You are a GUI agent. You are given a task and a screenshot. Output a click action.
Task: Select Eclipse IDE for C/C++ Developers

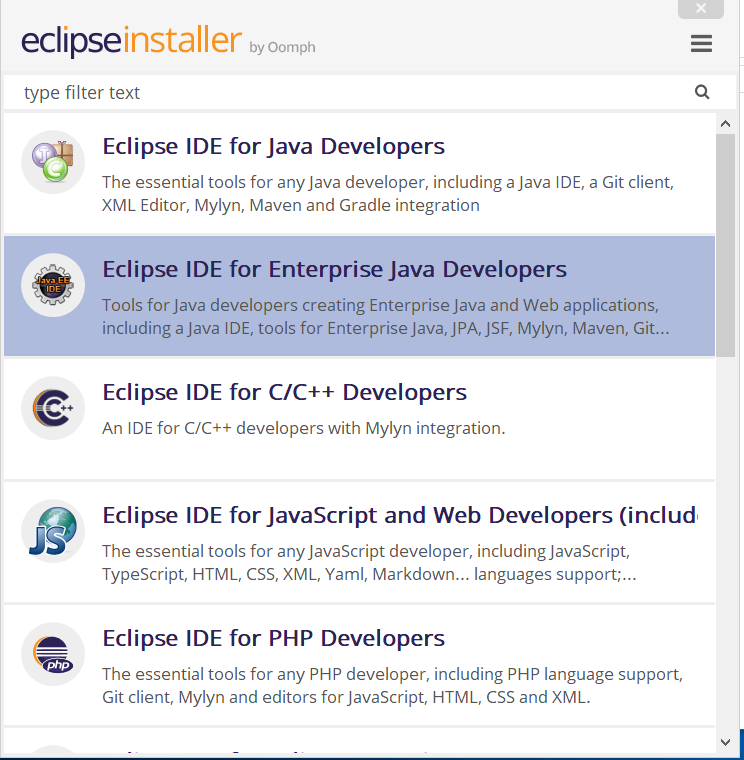(x=359, y=419)
